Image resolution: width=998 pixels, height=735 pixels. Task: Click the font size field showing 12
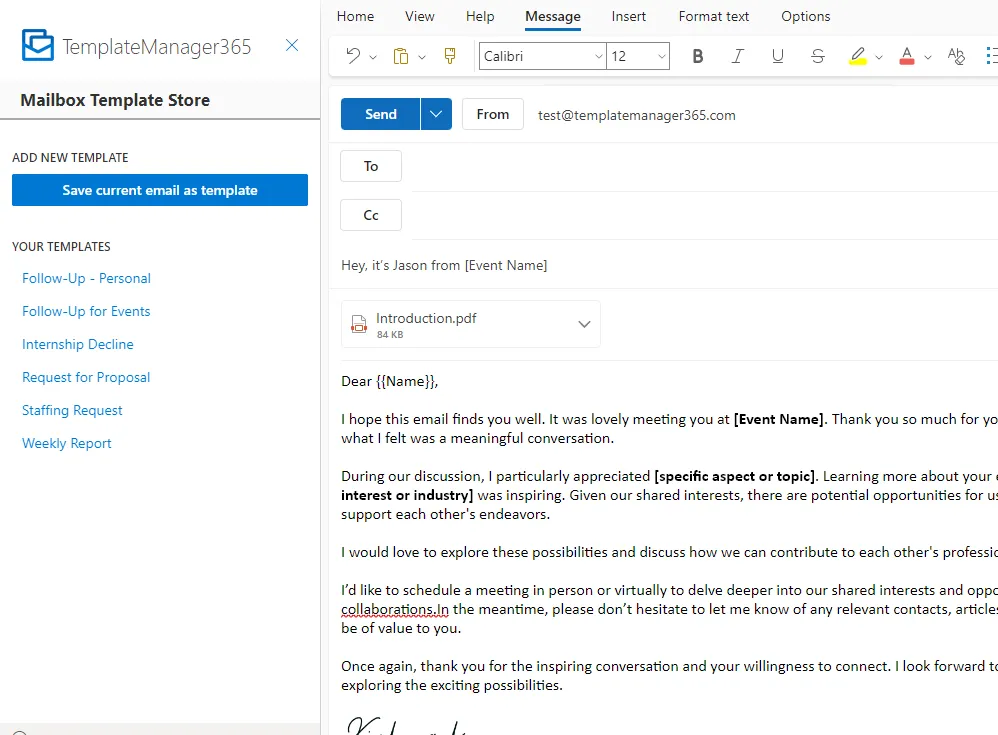(x=630, y=56)
